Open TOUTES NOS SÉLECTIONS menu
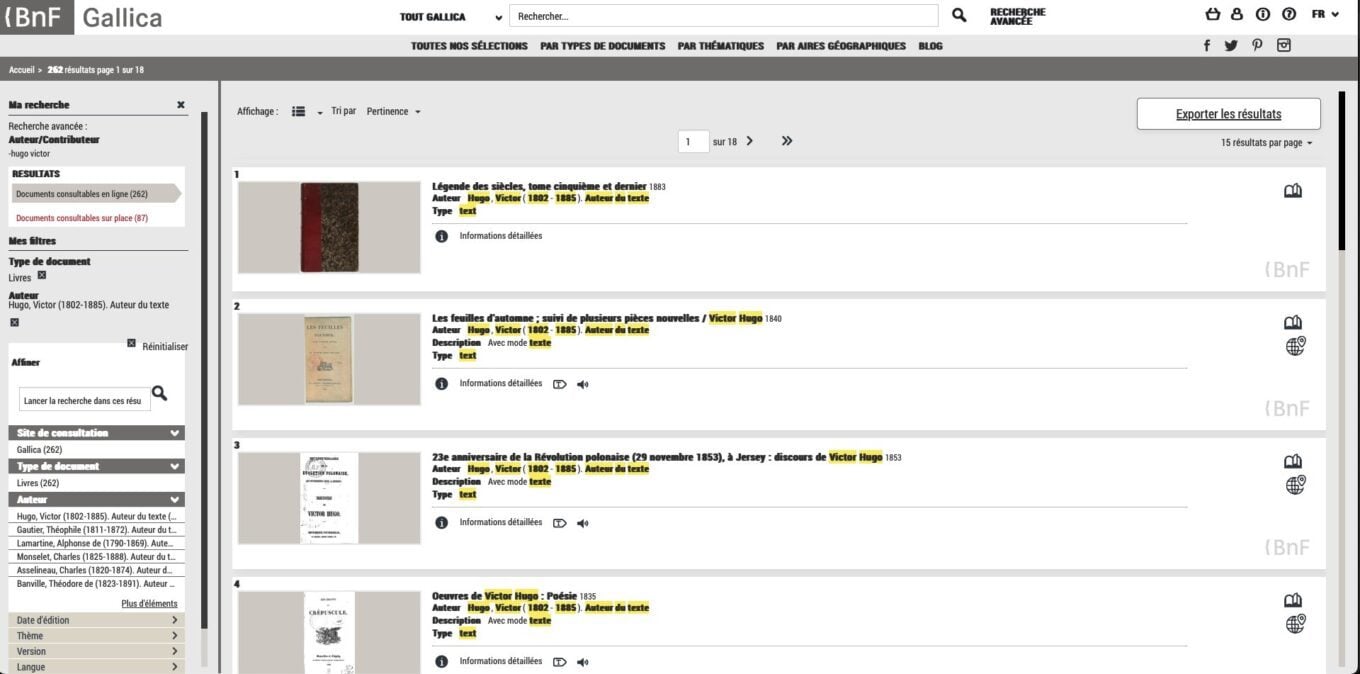The image size is (1360, 674). point(469,46)
